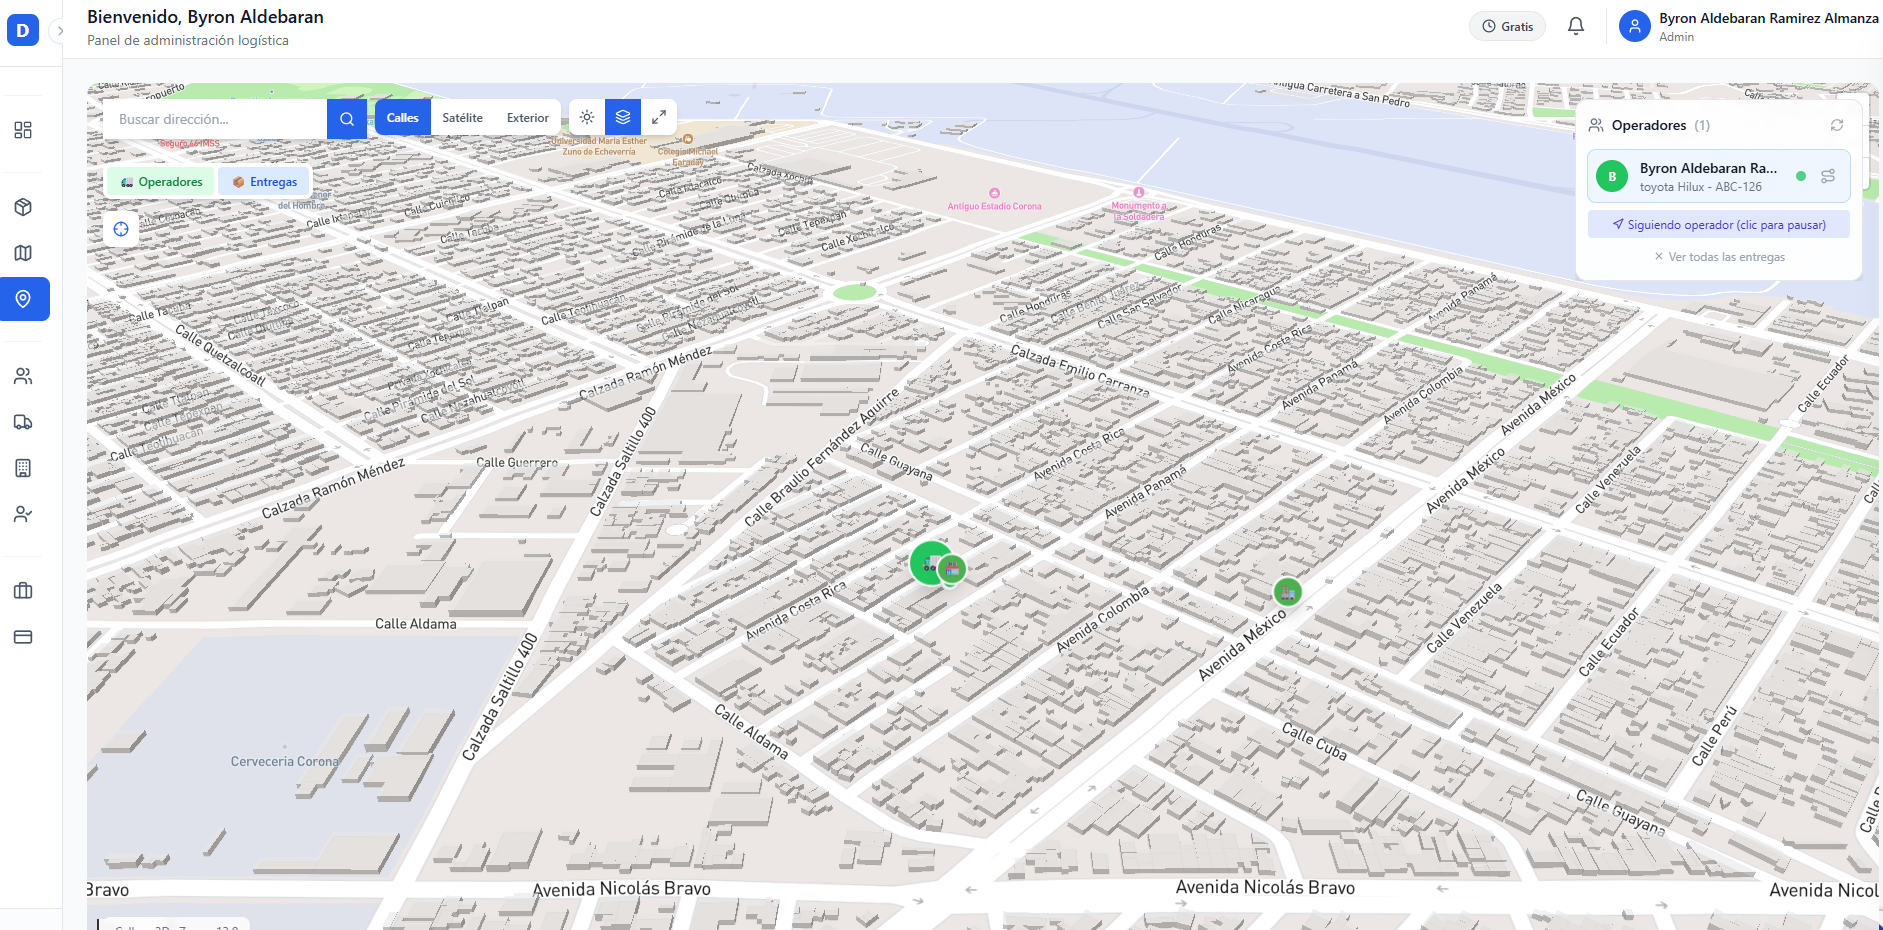The image size is (1883, 930).
Task: Toggle the Entregas map filter
Action: pos(265,182)
